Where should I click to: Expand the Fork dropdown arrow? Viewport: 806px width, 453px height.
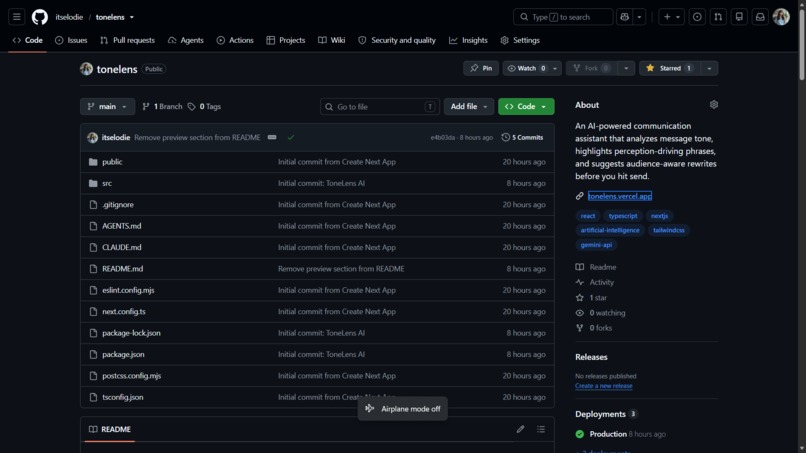[x=626, y=68]
